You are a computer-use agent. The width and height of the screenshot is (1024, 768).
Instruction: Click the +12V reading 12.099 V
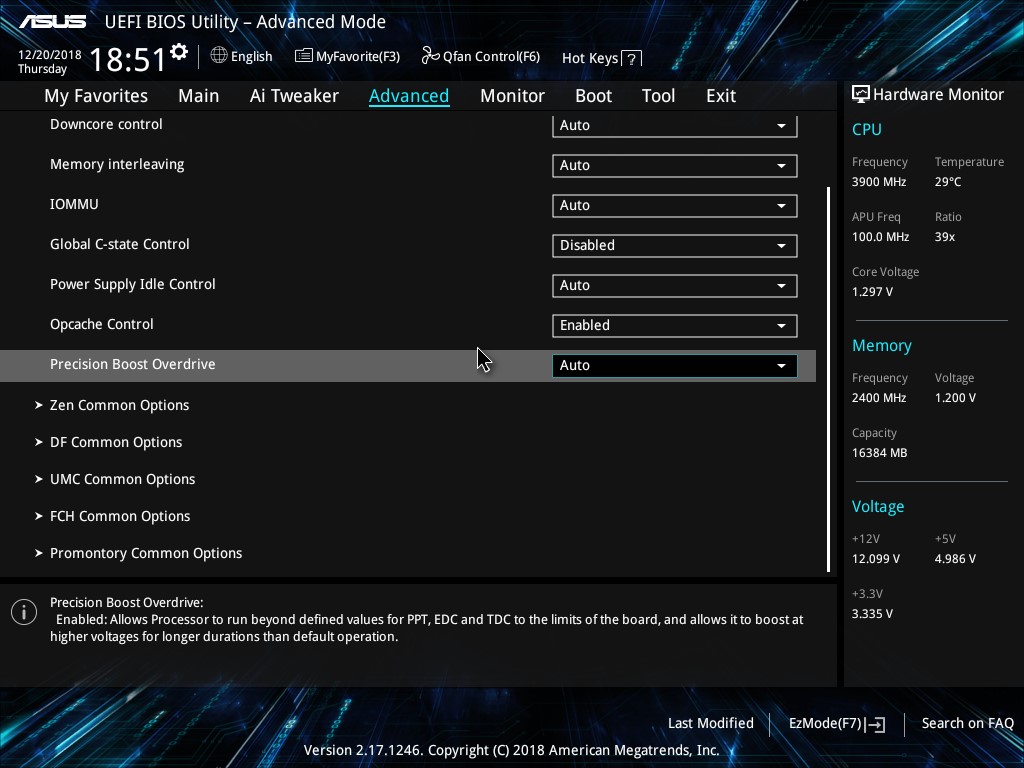click(x=876, y=559)
